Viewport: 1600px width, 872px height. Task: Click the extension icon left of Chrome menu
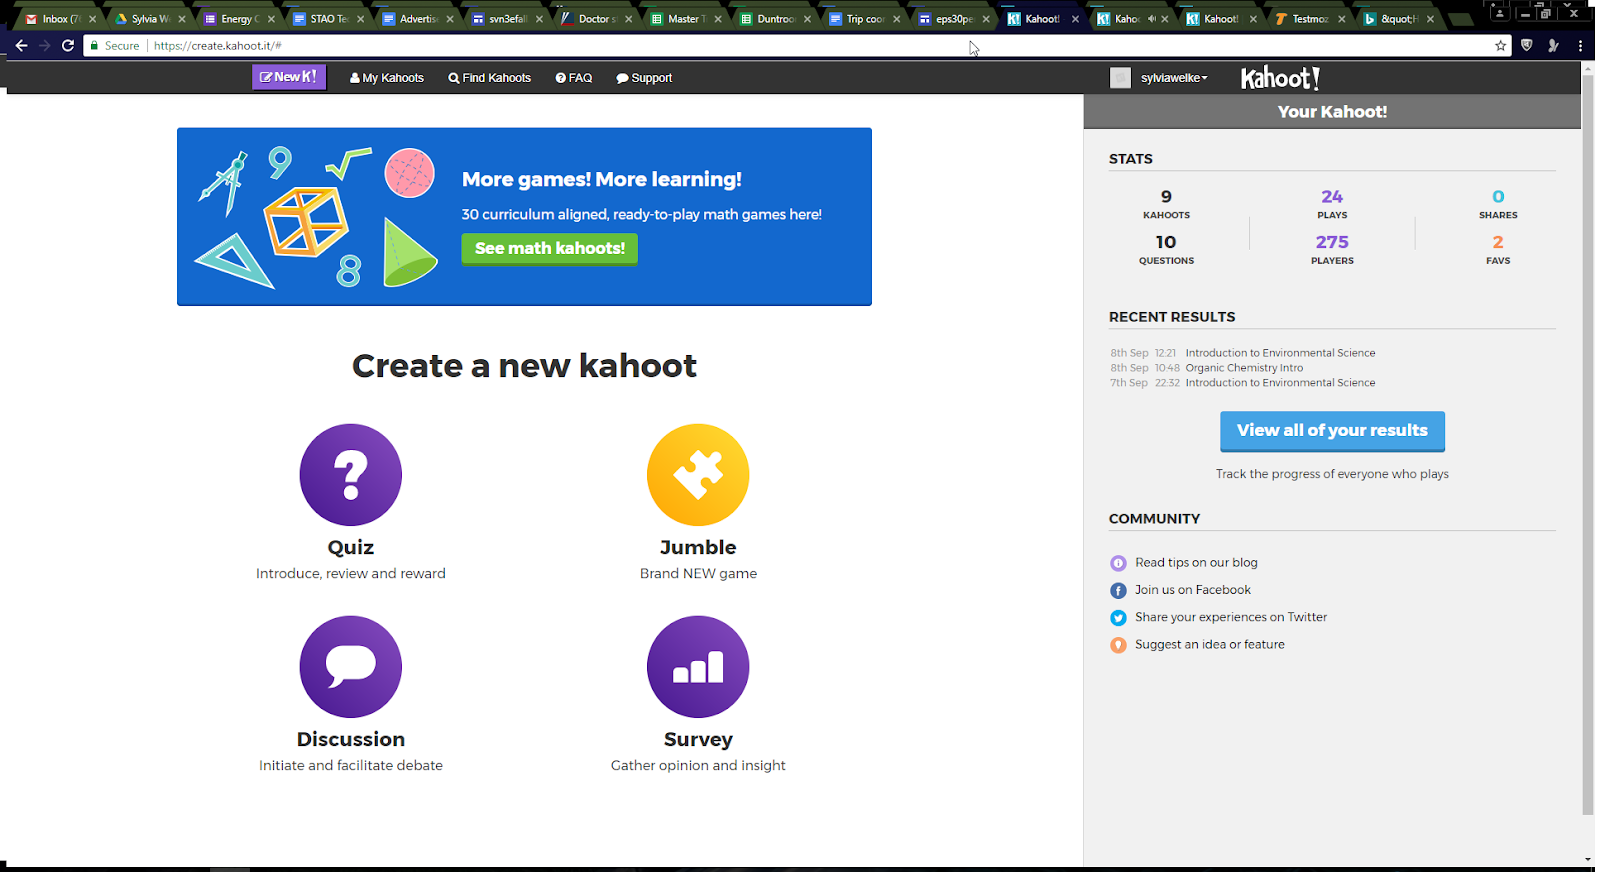coord(1553,46)
